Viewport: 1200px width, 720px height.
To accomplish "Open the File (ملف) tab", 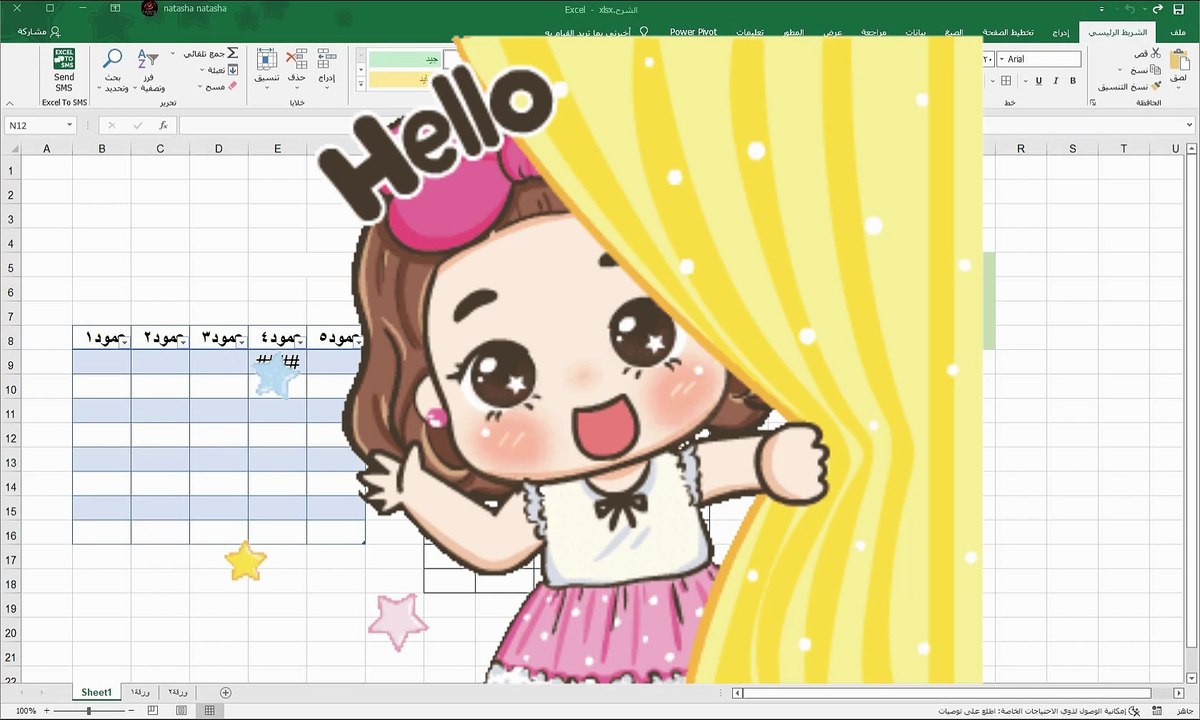I will click(1177, 32).
